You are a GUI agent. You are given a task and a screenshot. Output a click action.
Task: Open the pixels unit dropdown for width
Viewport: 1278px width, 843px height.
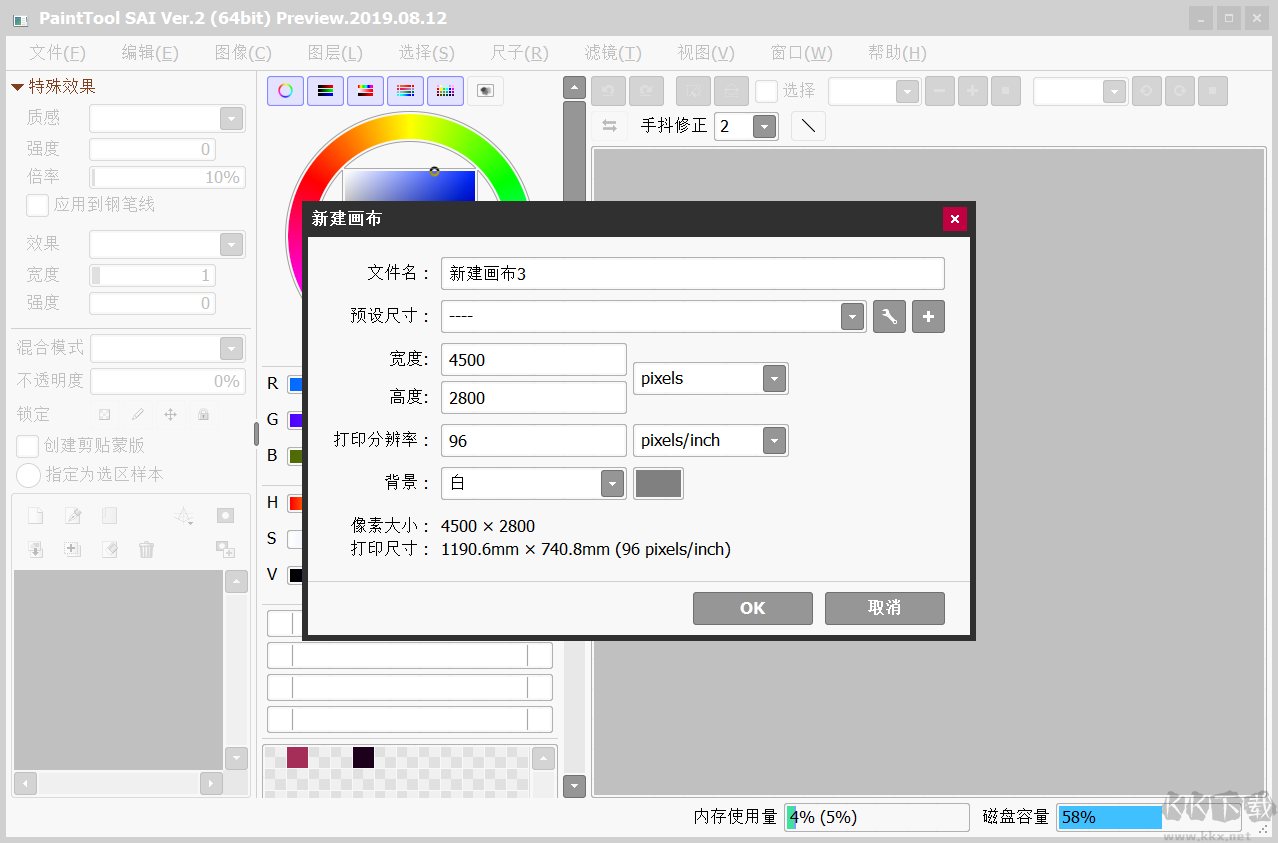click(x=774, y=378)
